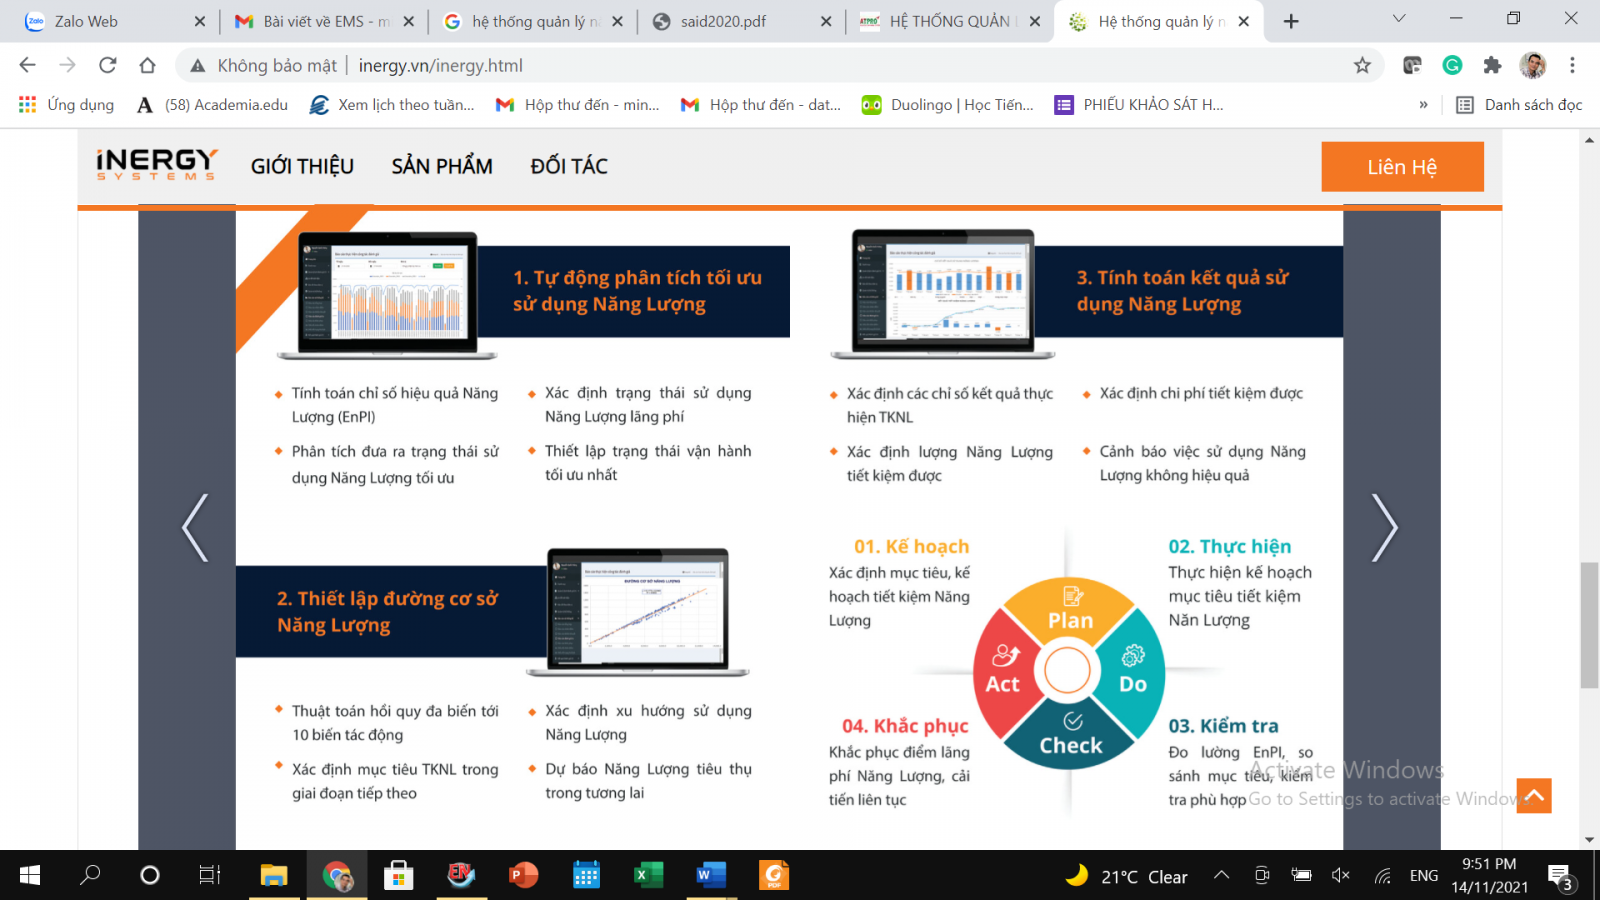Screen dimensions: 1600x900
Task: Open the SẢN PHẨM menu
Action: click(442, 166)
